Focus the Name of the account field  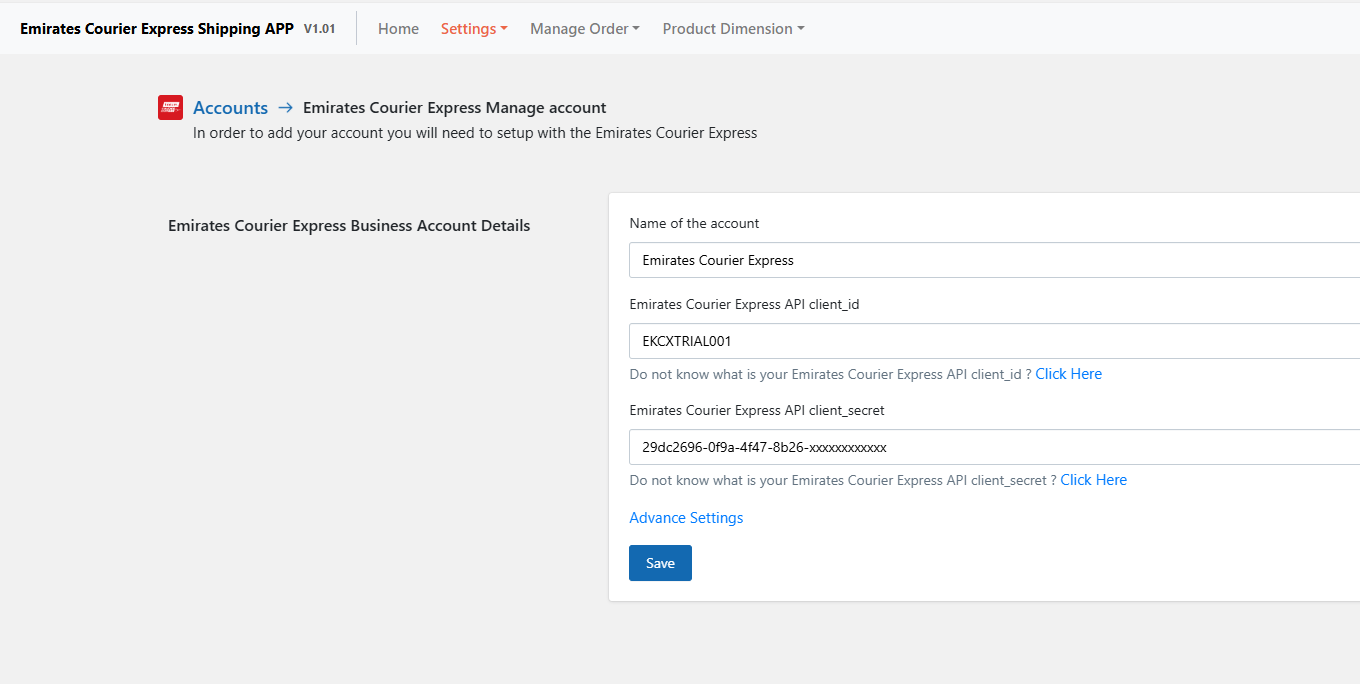tap(994, 260)
